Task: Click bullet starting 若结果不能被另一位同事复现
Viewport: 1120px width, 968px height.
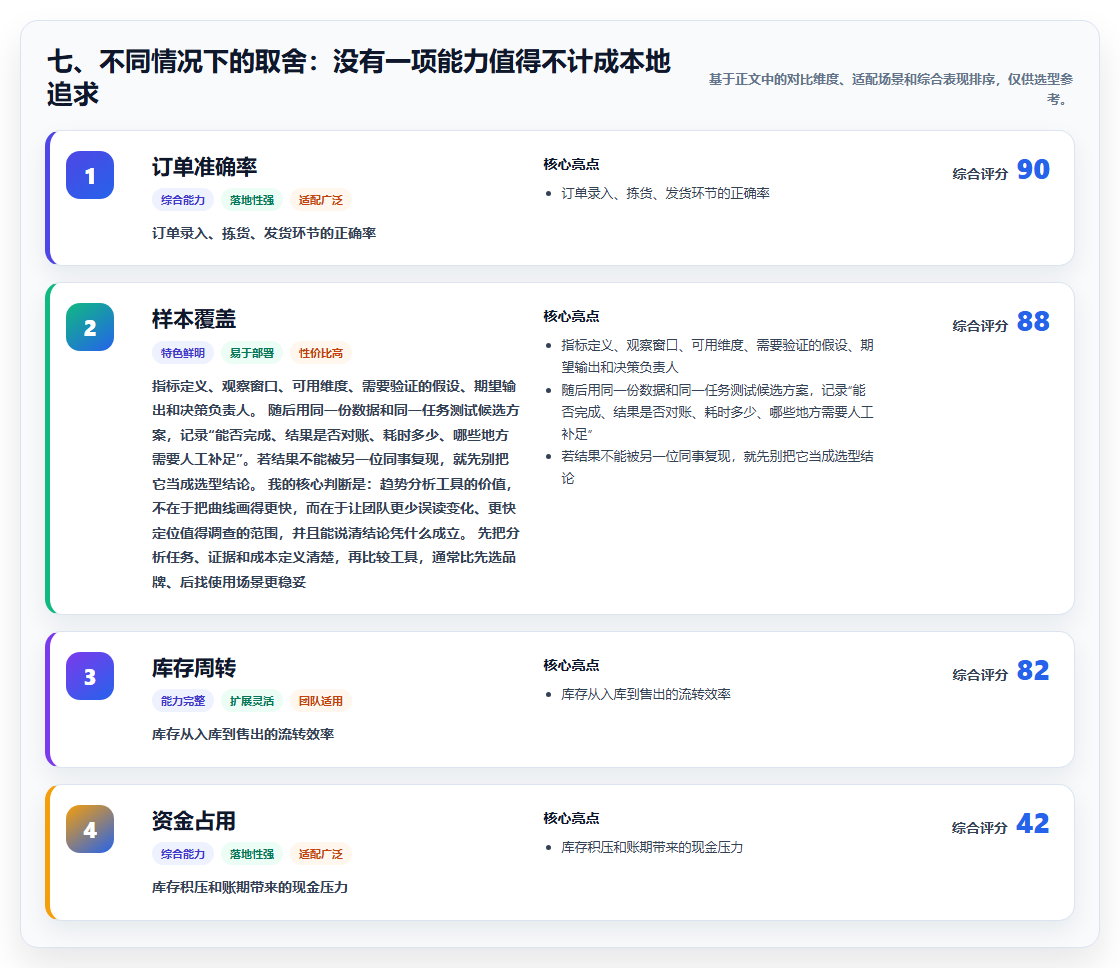Action: pyautogui.click(x=717, y=467)
